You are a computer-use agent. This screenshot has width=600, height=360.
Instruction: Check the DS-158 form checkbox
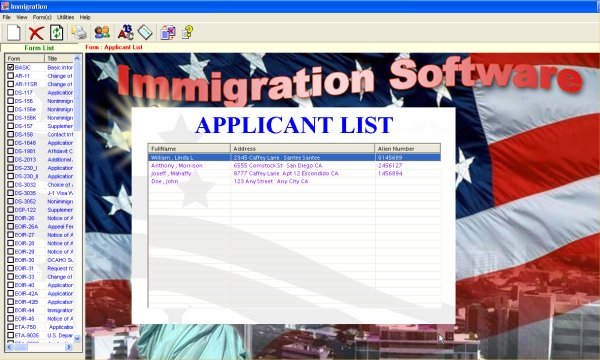pyautogui.click(x=10, y=134)
